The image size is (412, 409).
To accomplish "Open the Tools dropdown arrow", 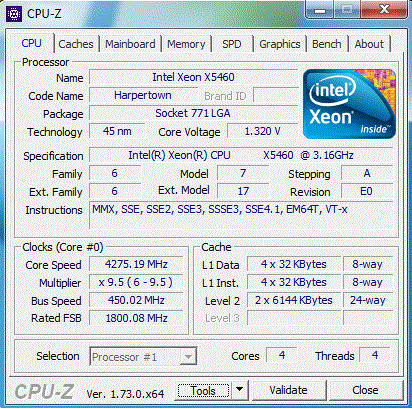I will click(x=240, y=390).
